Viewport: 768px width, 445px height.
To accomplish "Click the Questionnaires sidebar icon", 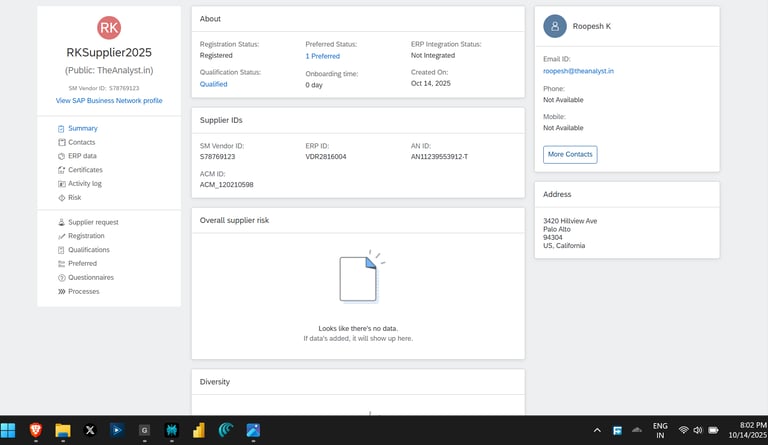I will tap(61, 278).
